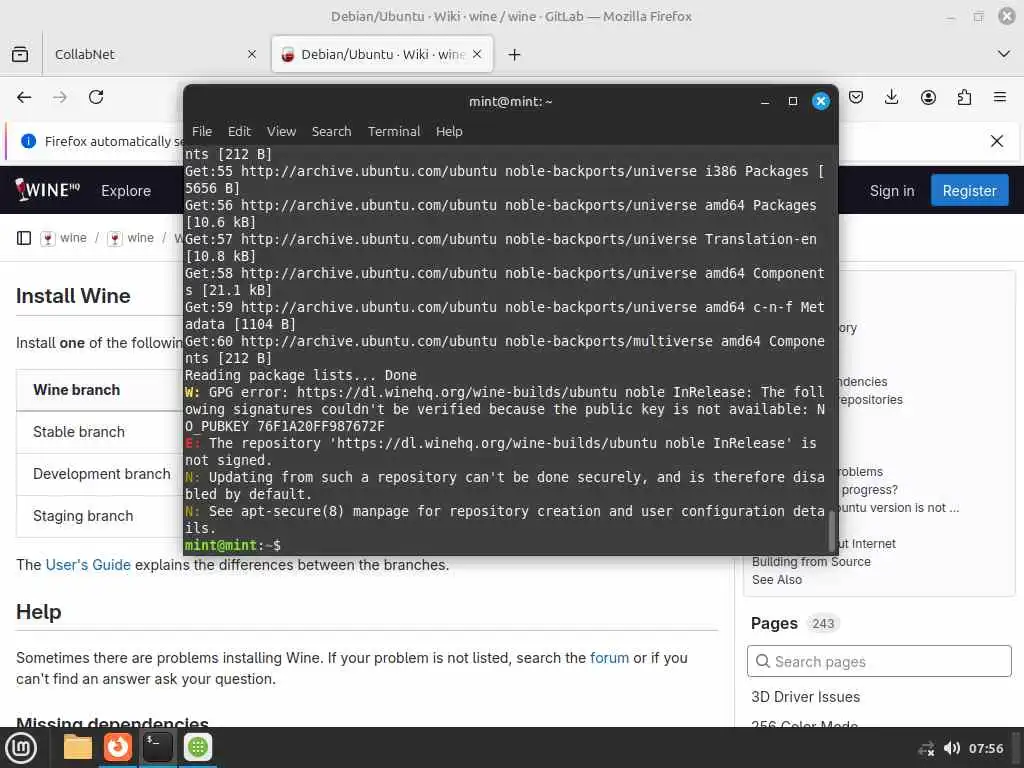Open the Explore link in GitLab header

click(126, 191)
